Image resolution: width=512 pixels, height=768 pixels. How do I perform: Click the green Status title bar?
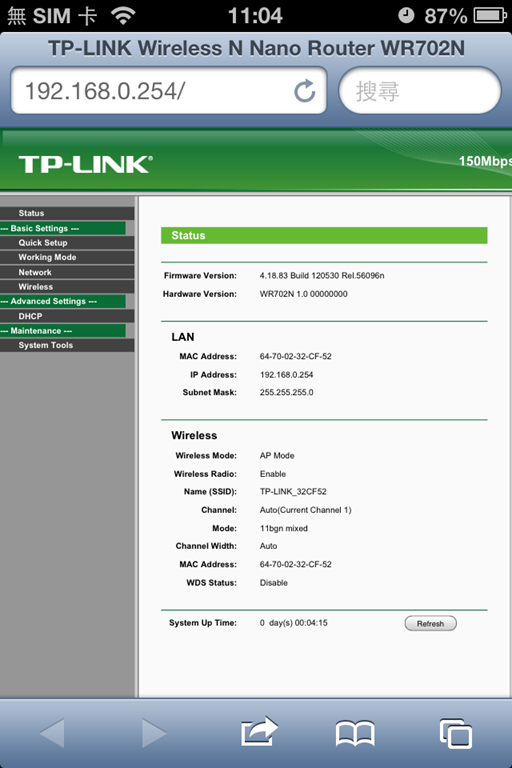pos(324,235)
